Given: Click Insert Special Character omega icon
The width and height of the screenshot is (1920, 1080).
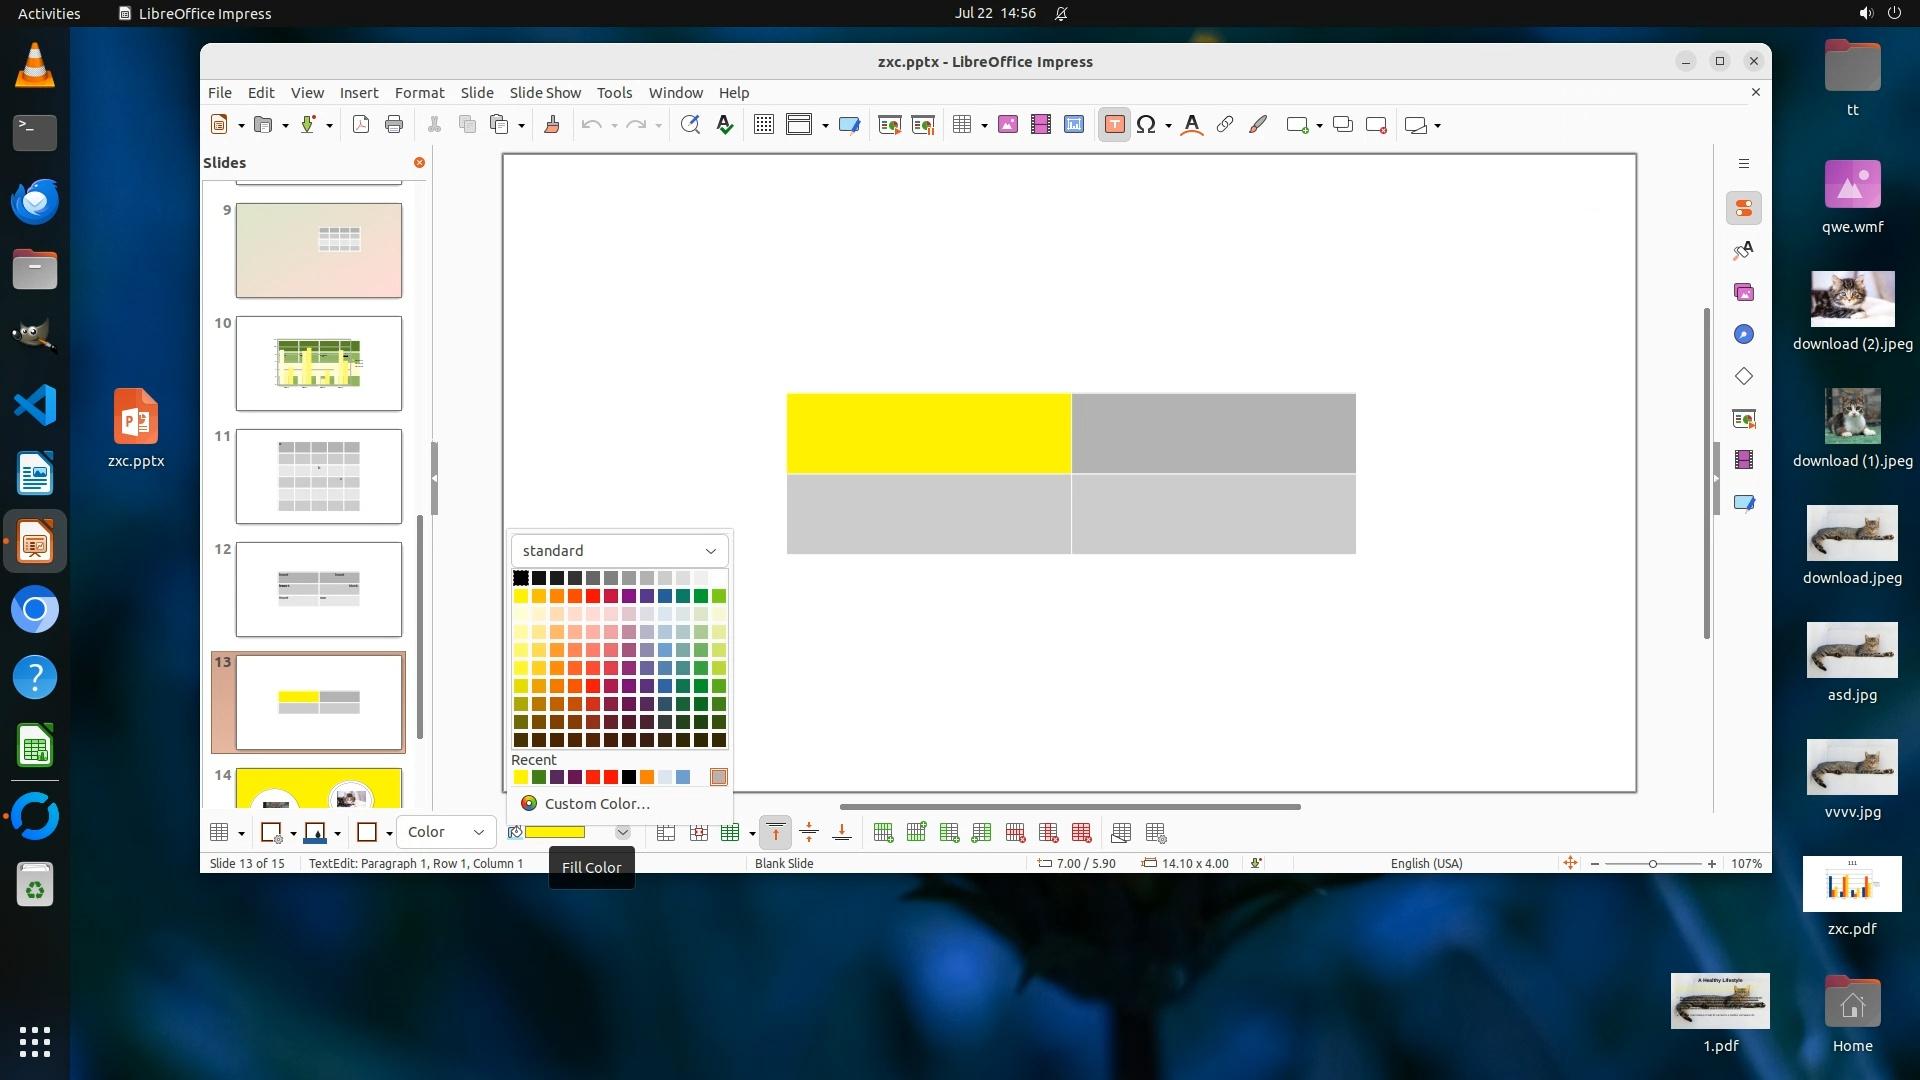Looking at the screenshot, I should 1146,124.
